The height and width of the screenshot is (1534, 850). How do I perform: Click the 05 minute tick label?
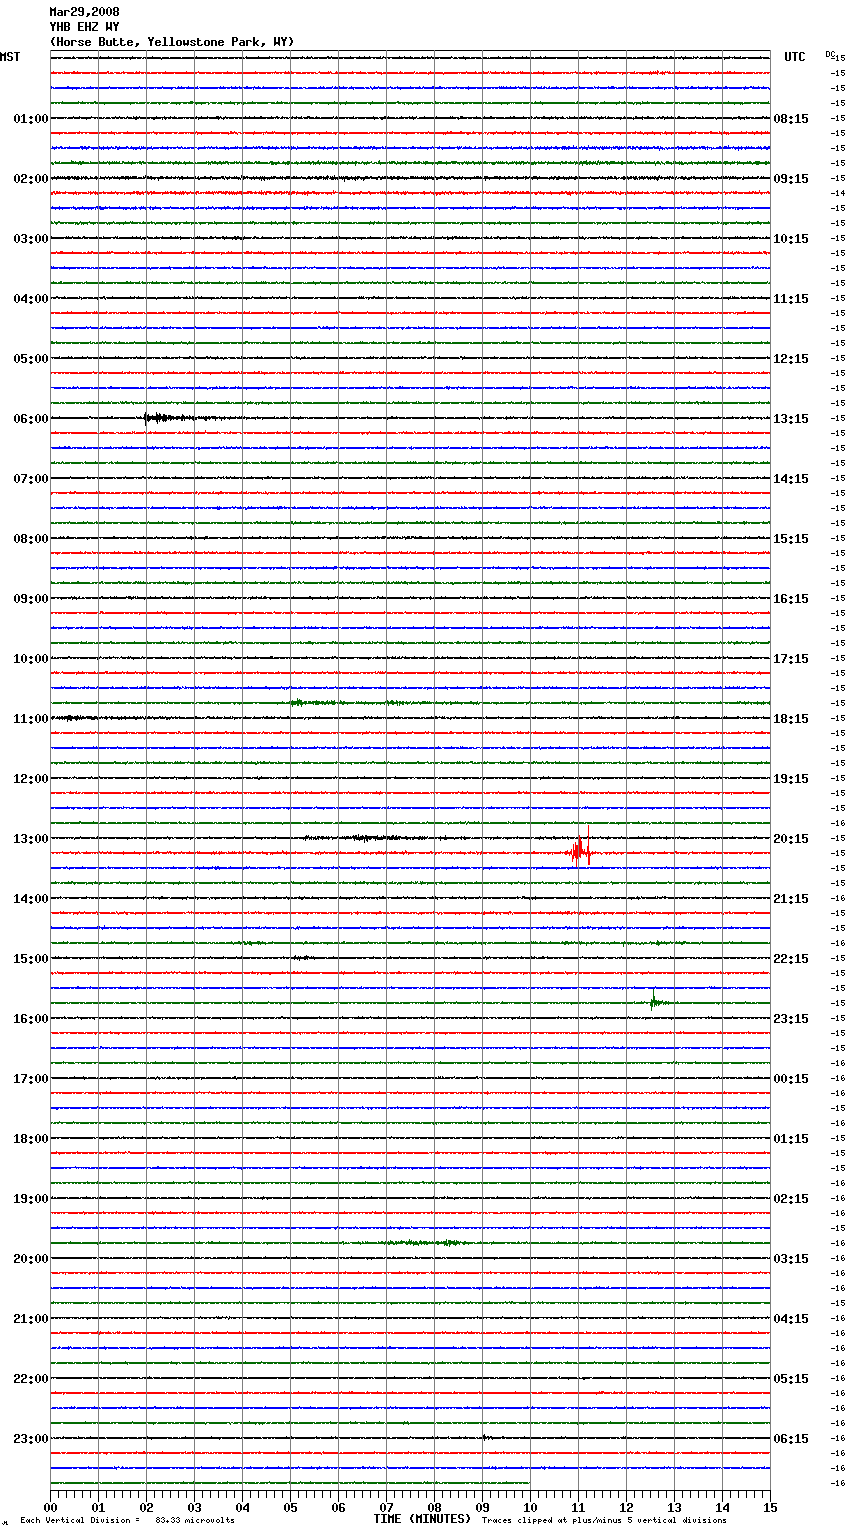click(290, 1507)
